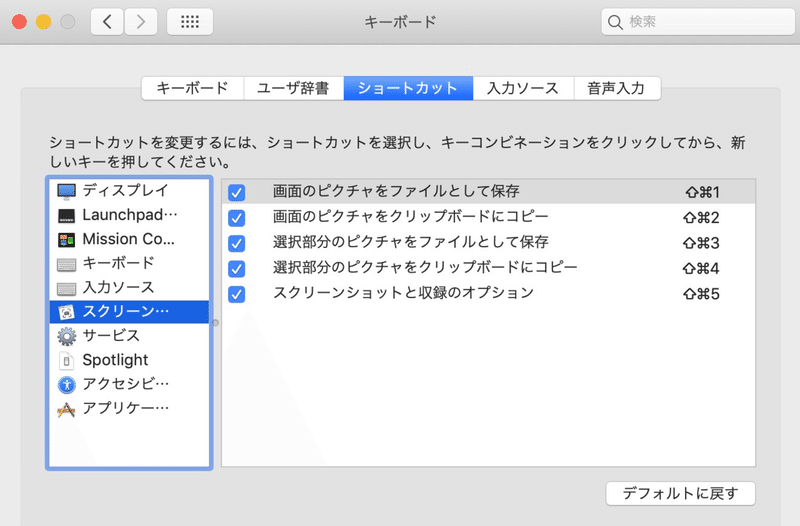Select 画面のピクチャをクリップボードにコピー row text
The width and height of the screenshot is (800, 526).
pyautogui.click(x=411, y=216)
